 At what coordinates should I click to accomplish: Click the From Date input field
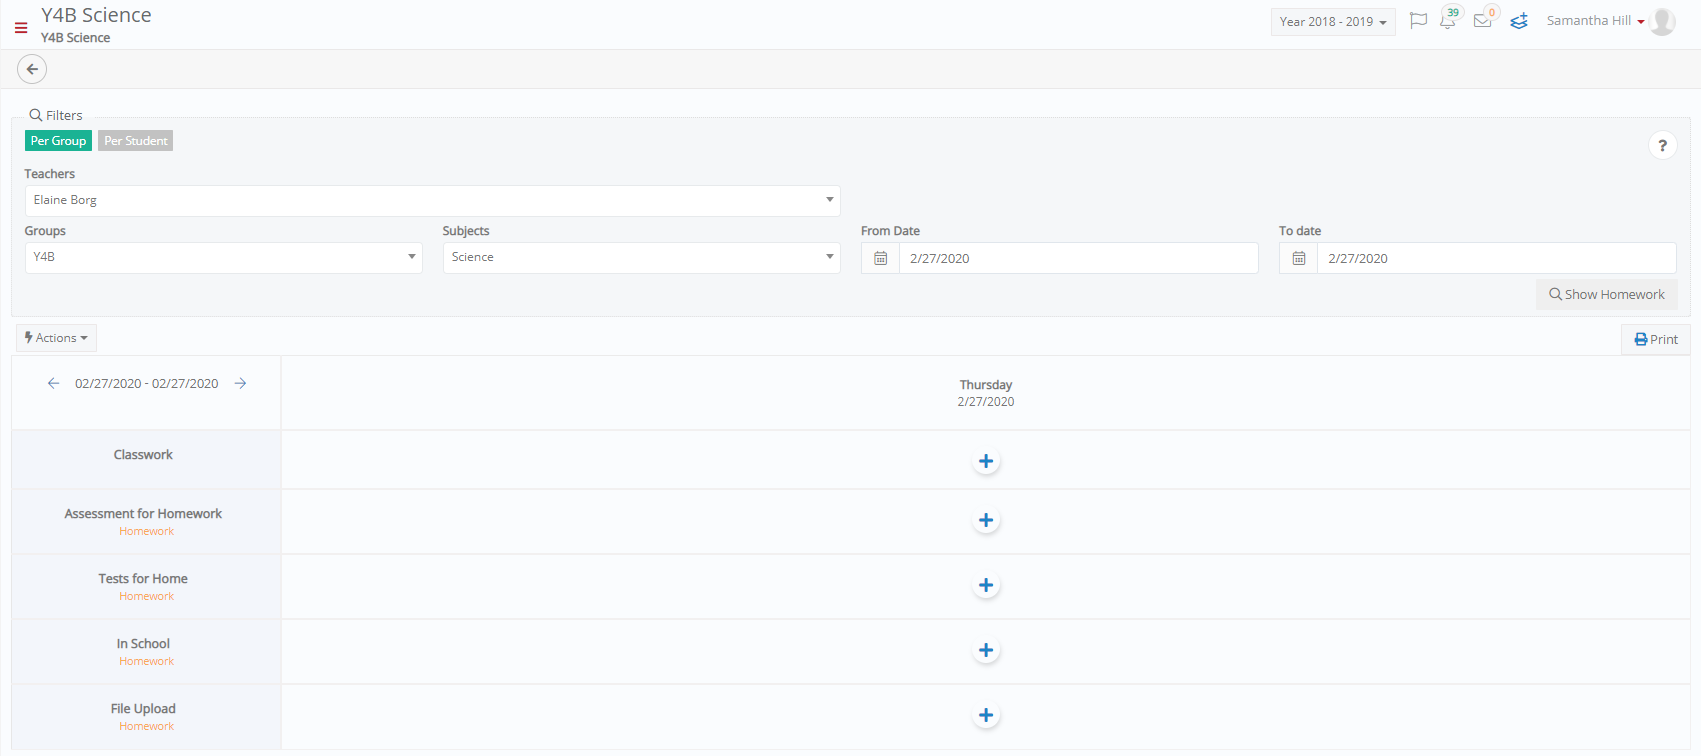(1078, 258)
